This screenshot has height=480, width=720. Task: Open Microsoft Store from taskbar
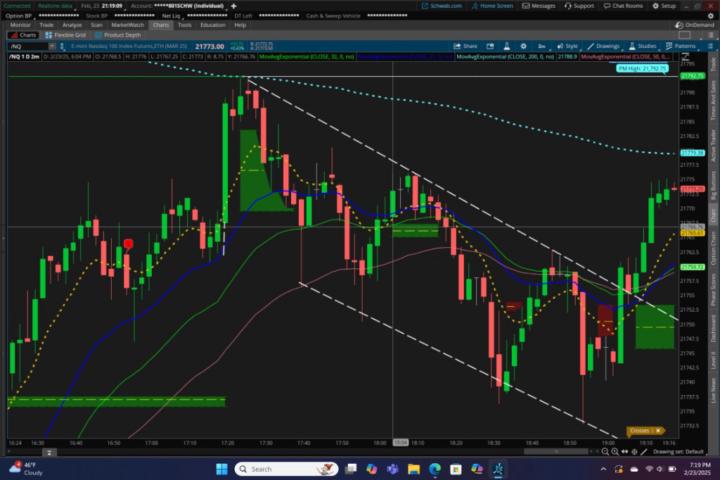tap(456, 469)
